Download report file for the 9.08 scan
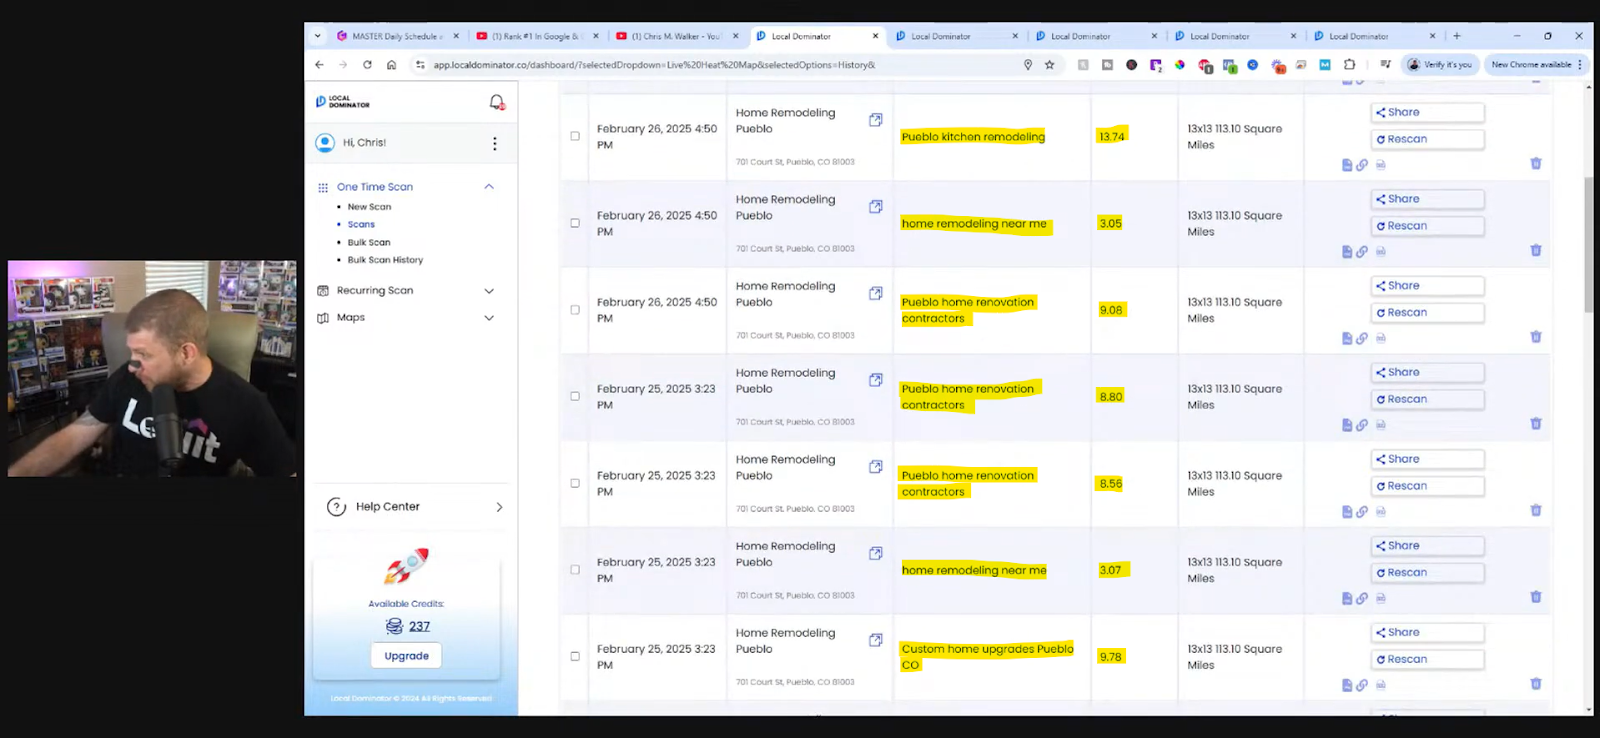The image size is (1600, 738). pyautogui.click(x=1346, y=338)
